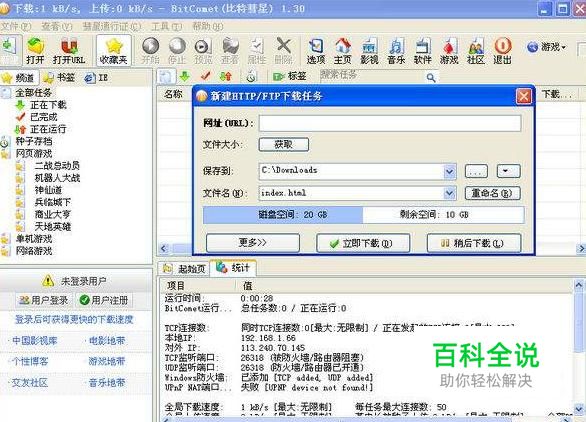Viewport: 586px width, 422px height.
Task: Select 机器人大战 in the tree
Action: click(57, 178)
